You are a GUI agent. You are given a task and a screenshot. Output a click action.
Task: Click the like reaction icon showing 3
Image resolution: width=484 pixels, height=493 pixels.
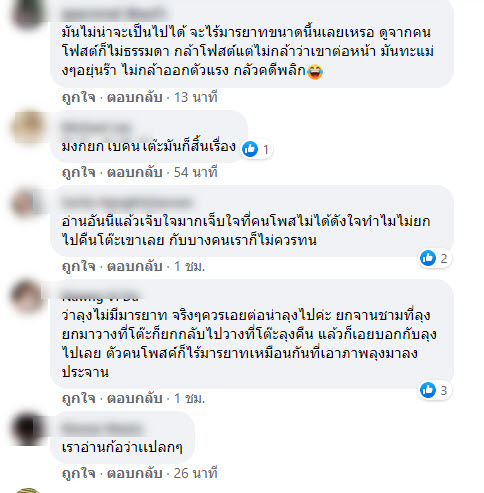tap(428, 390)
